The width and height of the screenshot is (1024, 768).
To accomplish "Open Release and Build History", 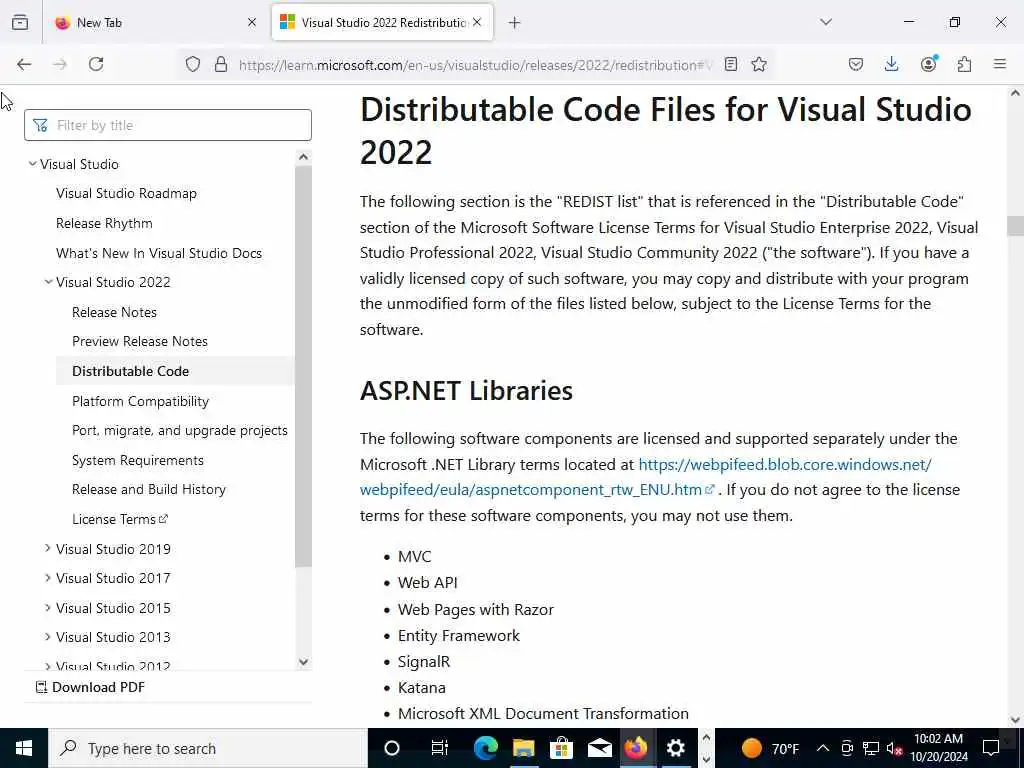I will [x=149, y=489].
